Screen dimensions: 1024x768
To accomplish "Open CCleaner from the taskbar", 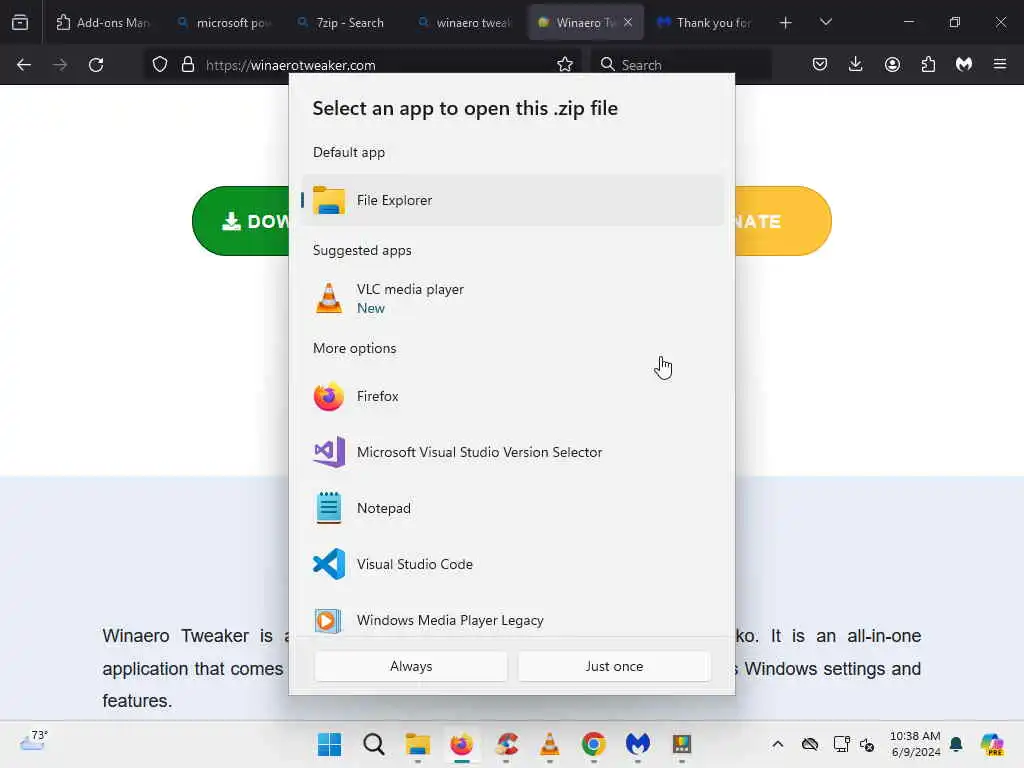I will (x=506, y=744).
